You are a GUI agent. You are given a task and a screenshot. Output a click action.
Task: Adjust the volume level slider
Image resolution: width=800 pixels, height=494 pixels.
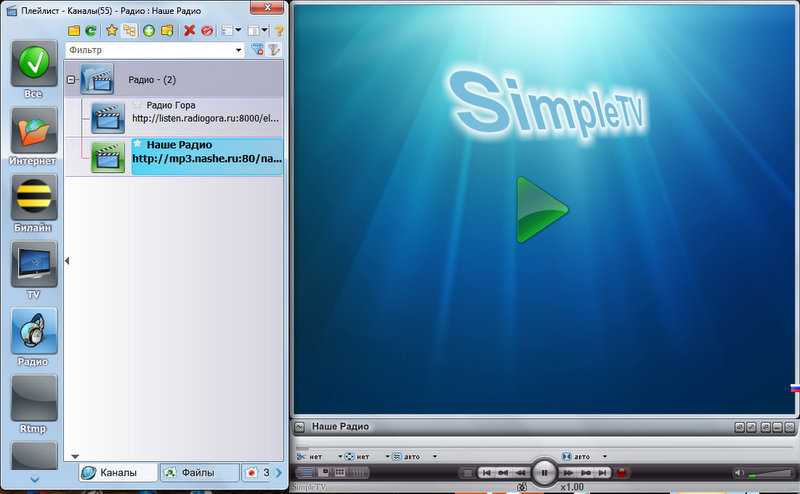[x=771, y=473]
